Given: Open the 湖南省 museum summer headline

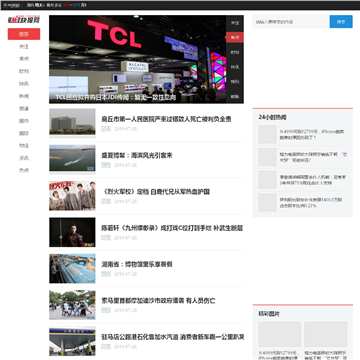Looking at the screenshot, I should [137, 264].
